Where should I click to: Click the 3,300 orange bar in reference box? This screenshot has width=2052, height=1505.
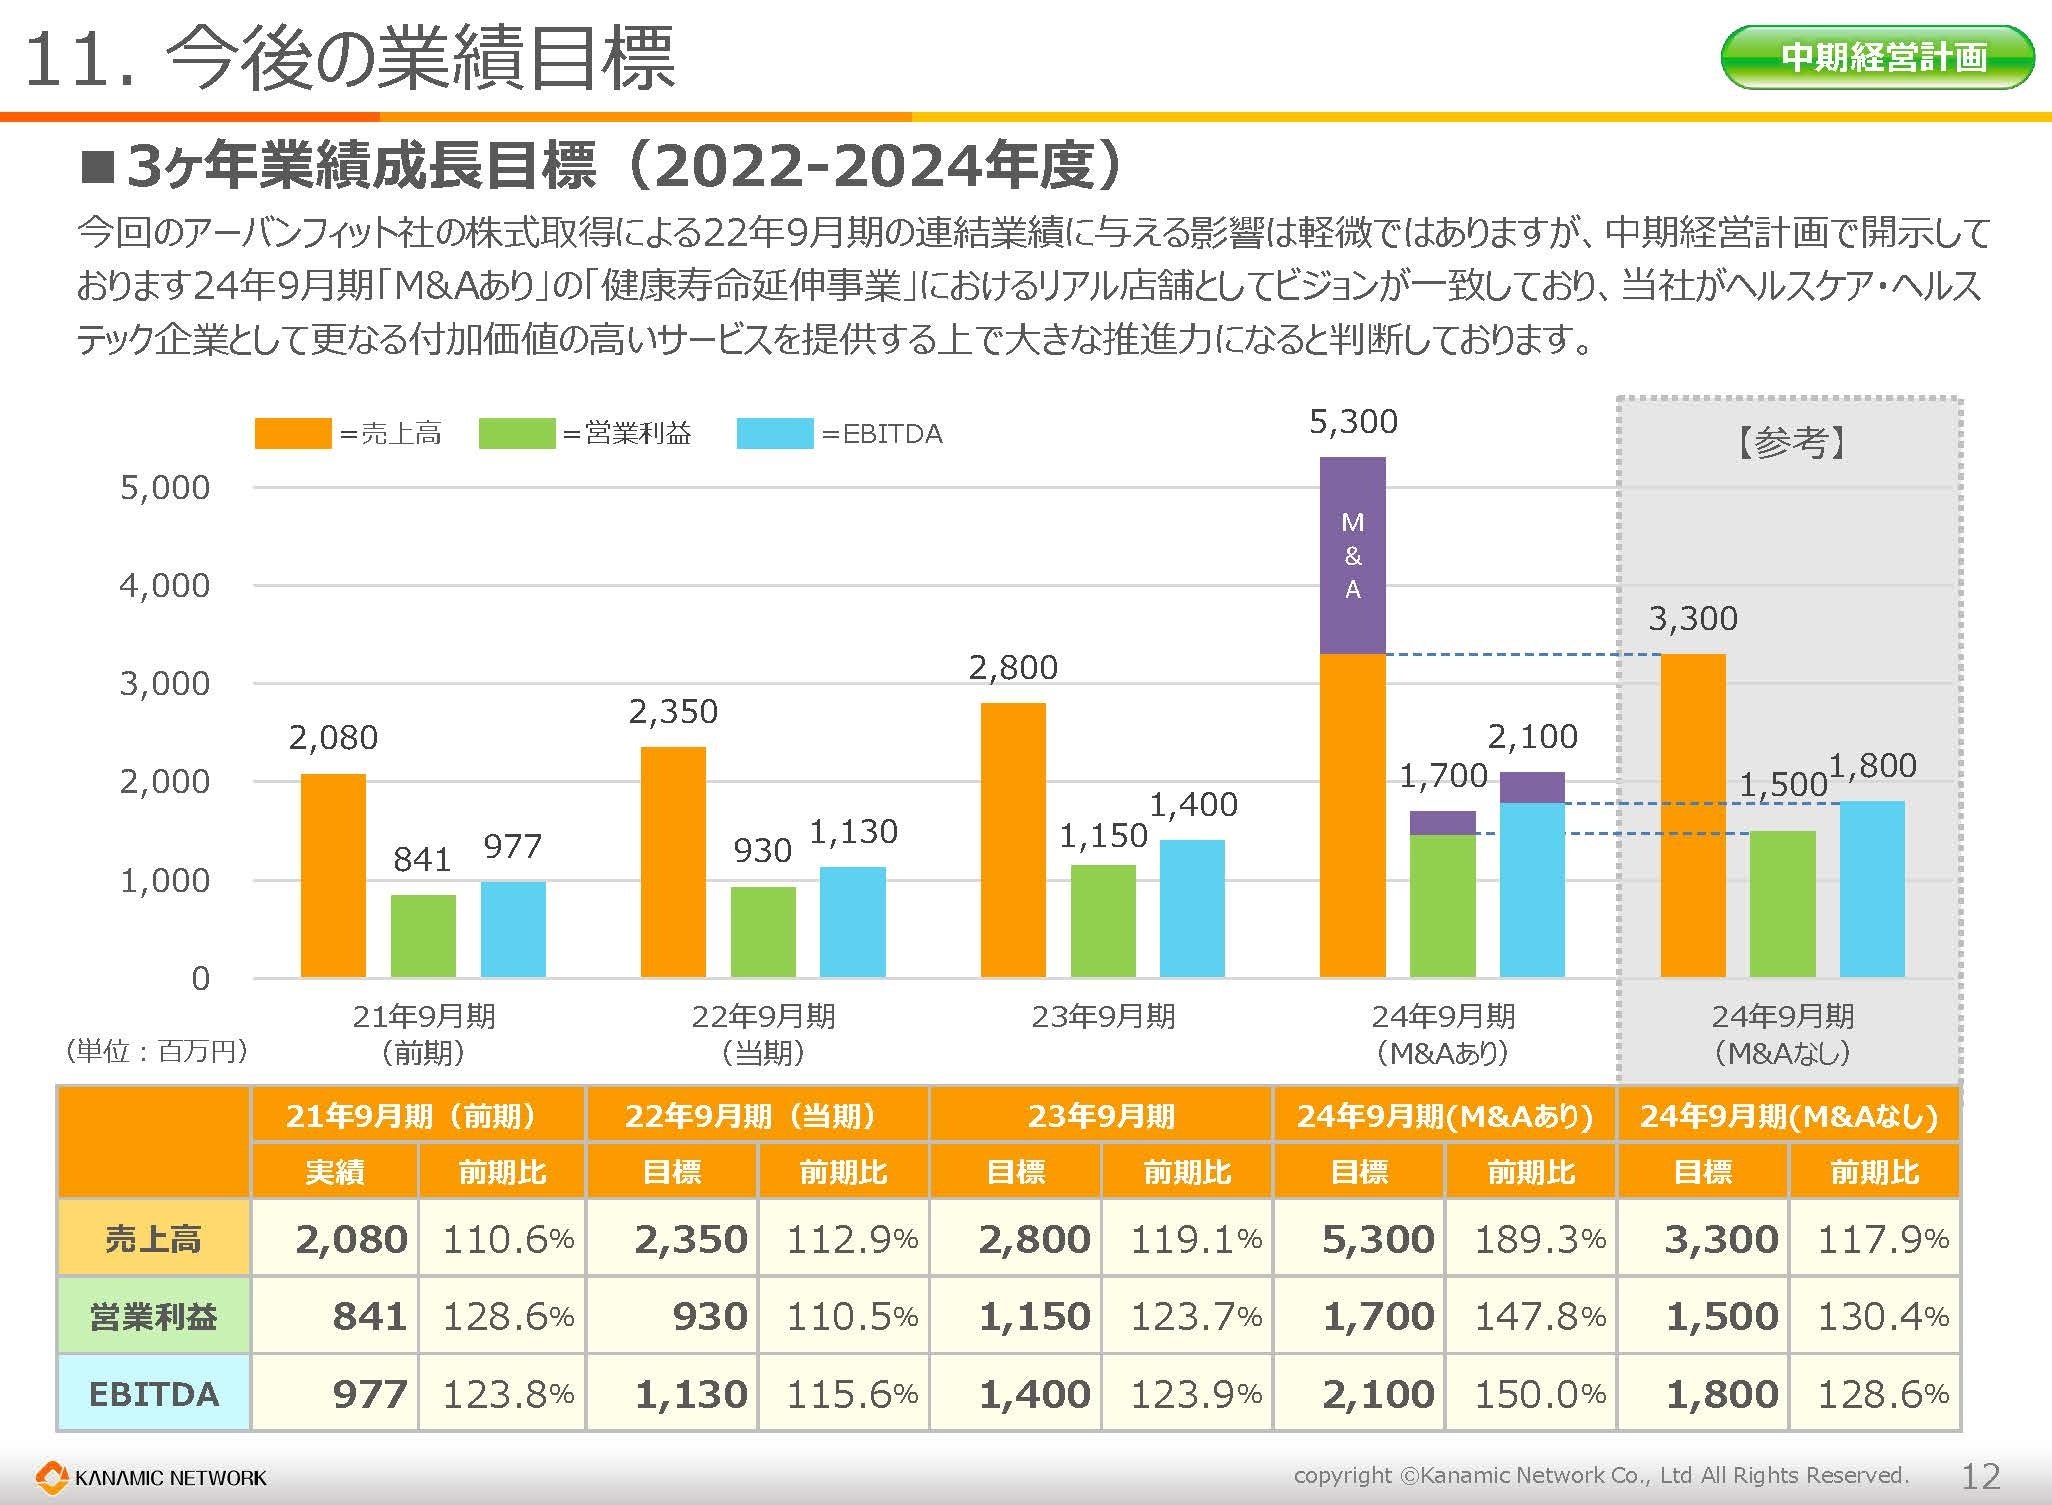[x=1692, y=815]
